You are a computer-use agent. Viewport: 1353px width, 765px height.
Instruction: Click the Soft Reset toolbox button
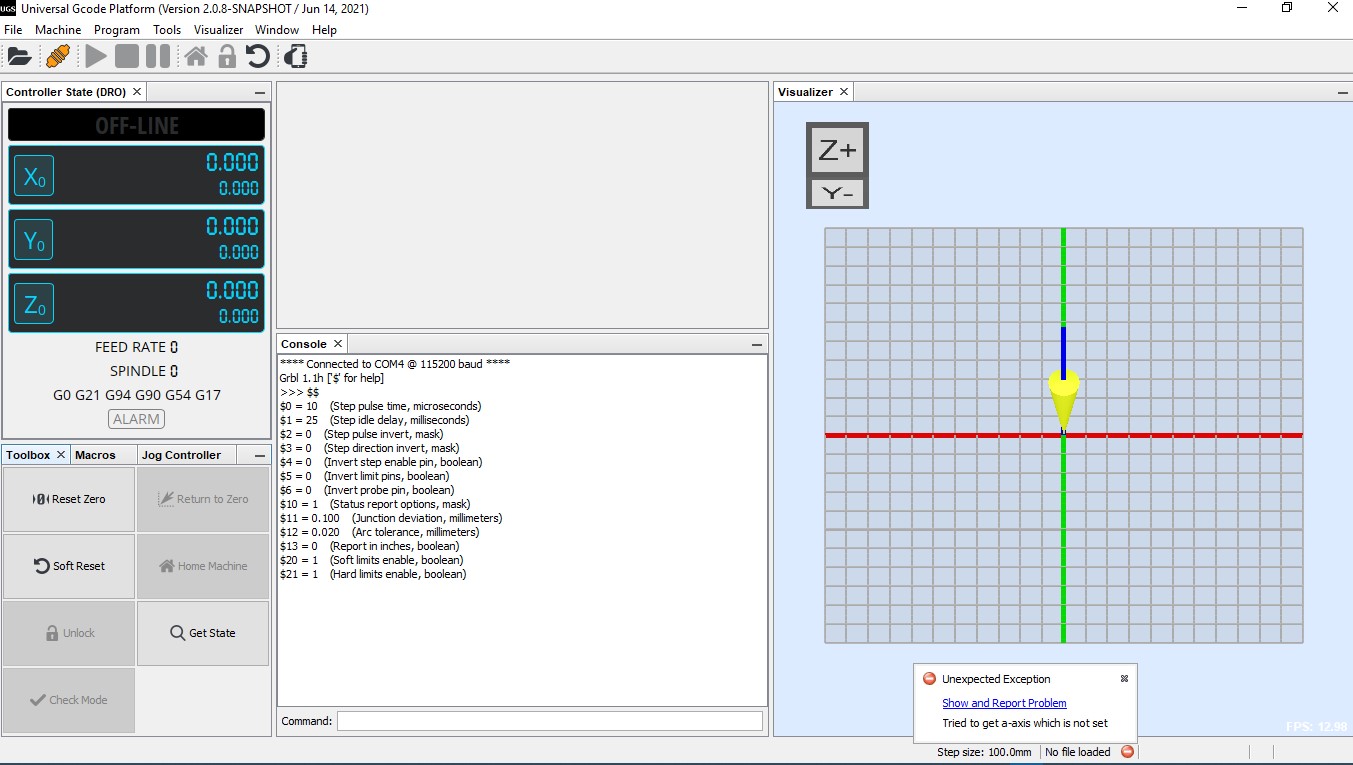(x=69, y=566)
